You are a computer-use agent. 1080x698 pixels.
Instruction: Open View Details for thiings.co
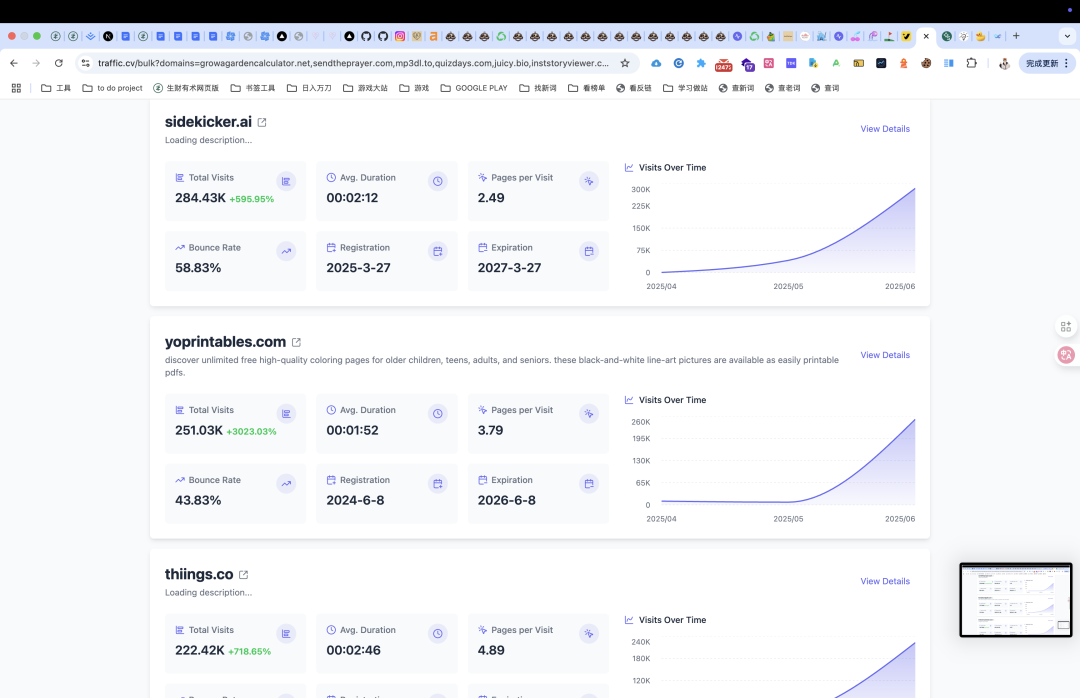885,582
